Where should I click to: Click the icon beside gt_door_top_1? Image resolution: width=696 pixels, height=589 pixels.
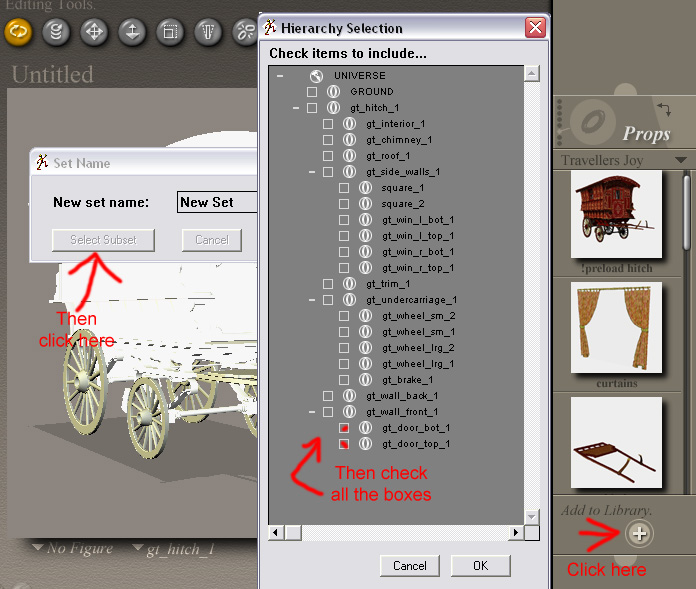pos(365,443)
